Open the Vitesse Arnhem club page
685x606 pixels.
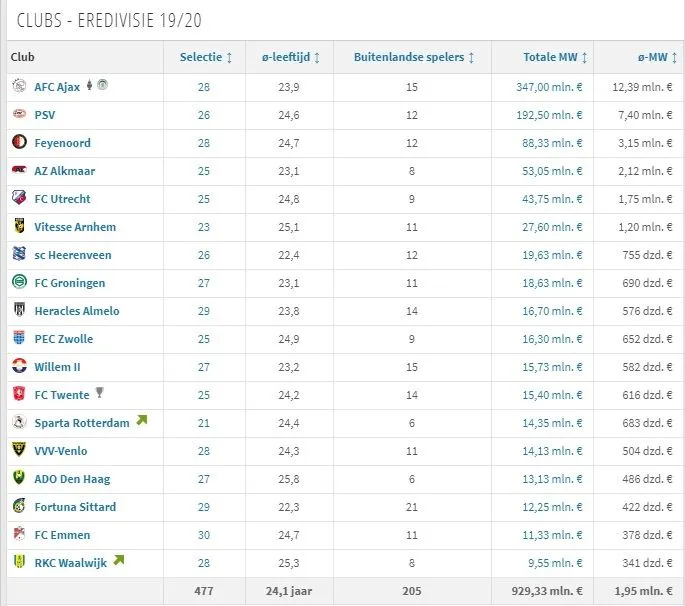tap(75, 227)
